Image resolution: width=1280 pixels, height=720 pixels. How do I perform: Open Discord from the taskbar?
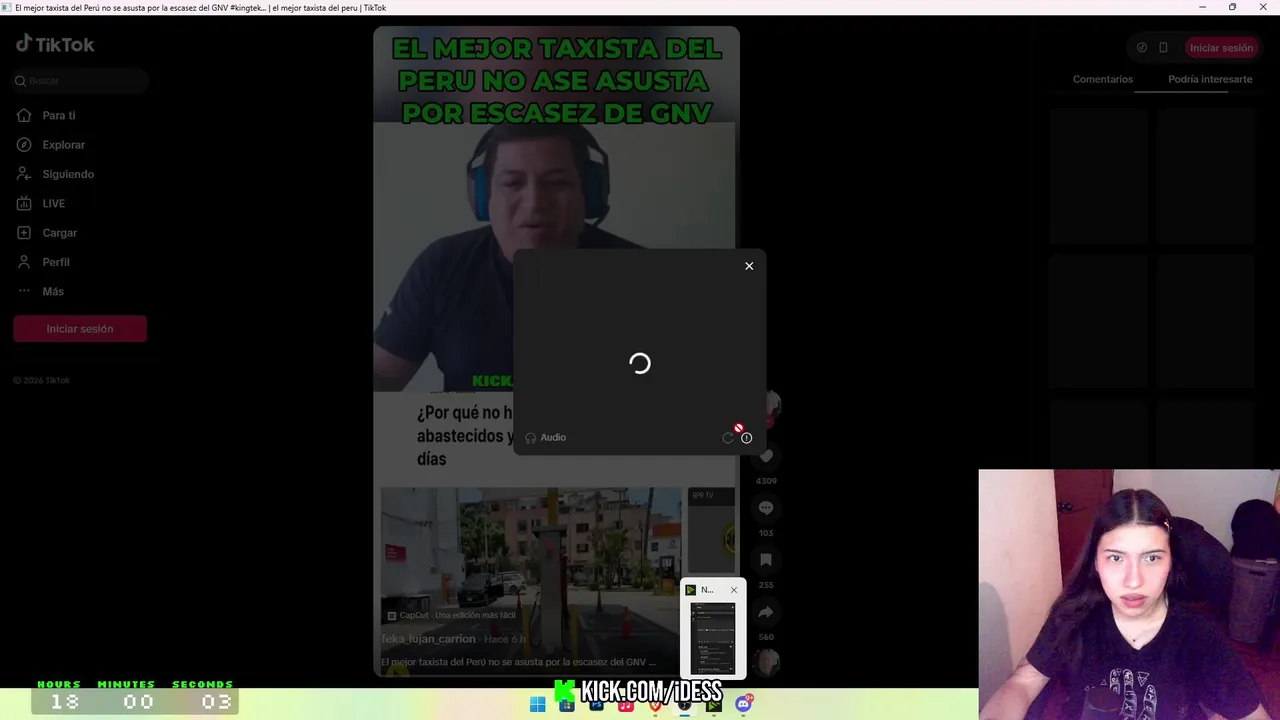pyautogui.click(x=743, y=705)
